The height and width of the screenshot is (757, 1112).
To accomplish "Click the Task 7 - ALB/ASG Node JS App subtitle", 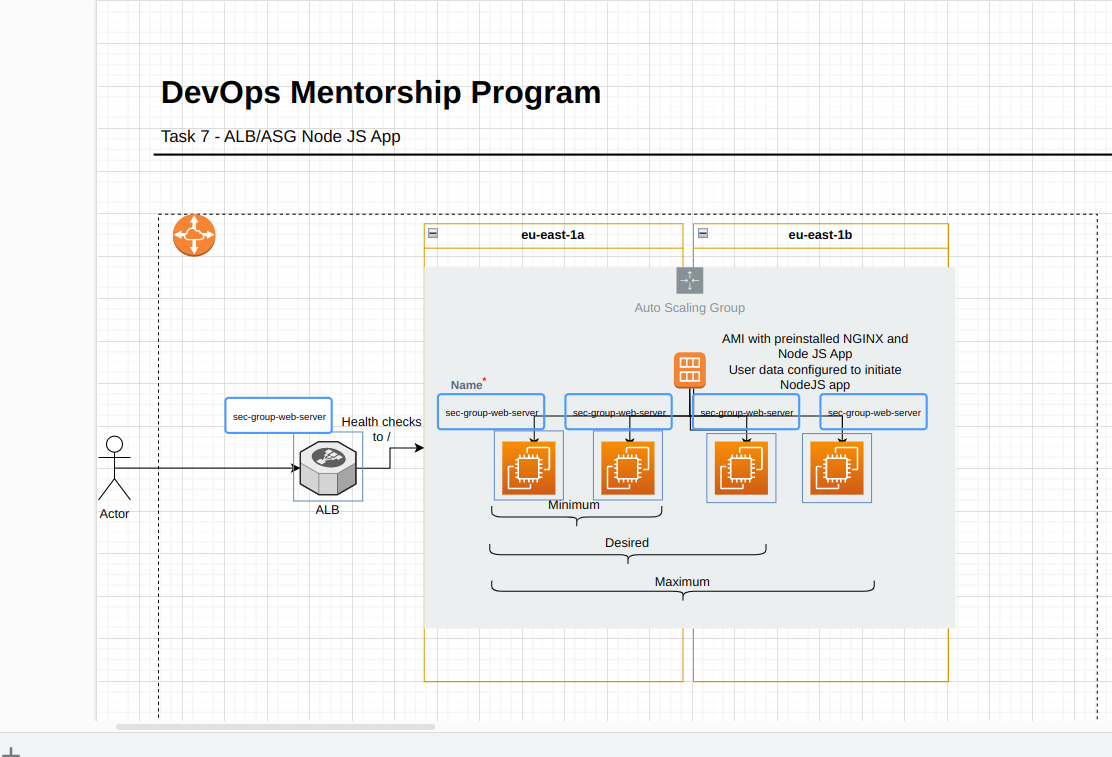I will click(281, 136).
